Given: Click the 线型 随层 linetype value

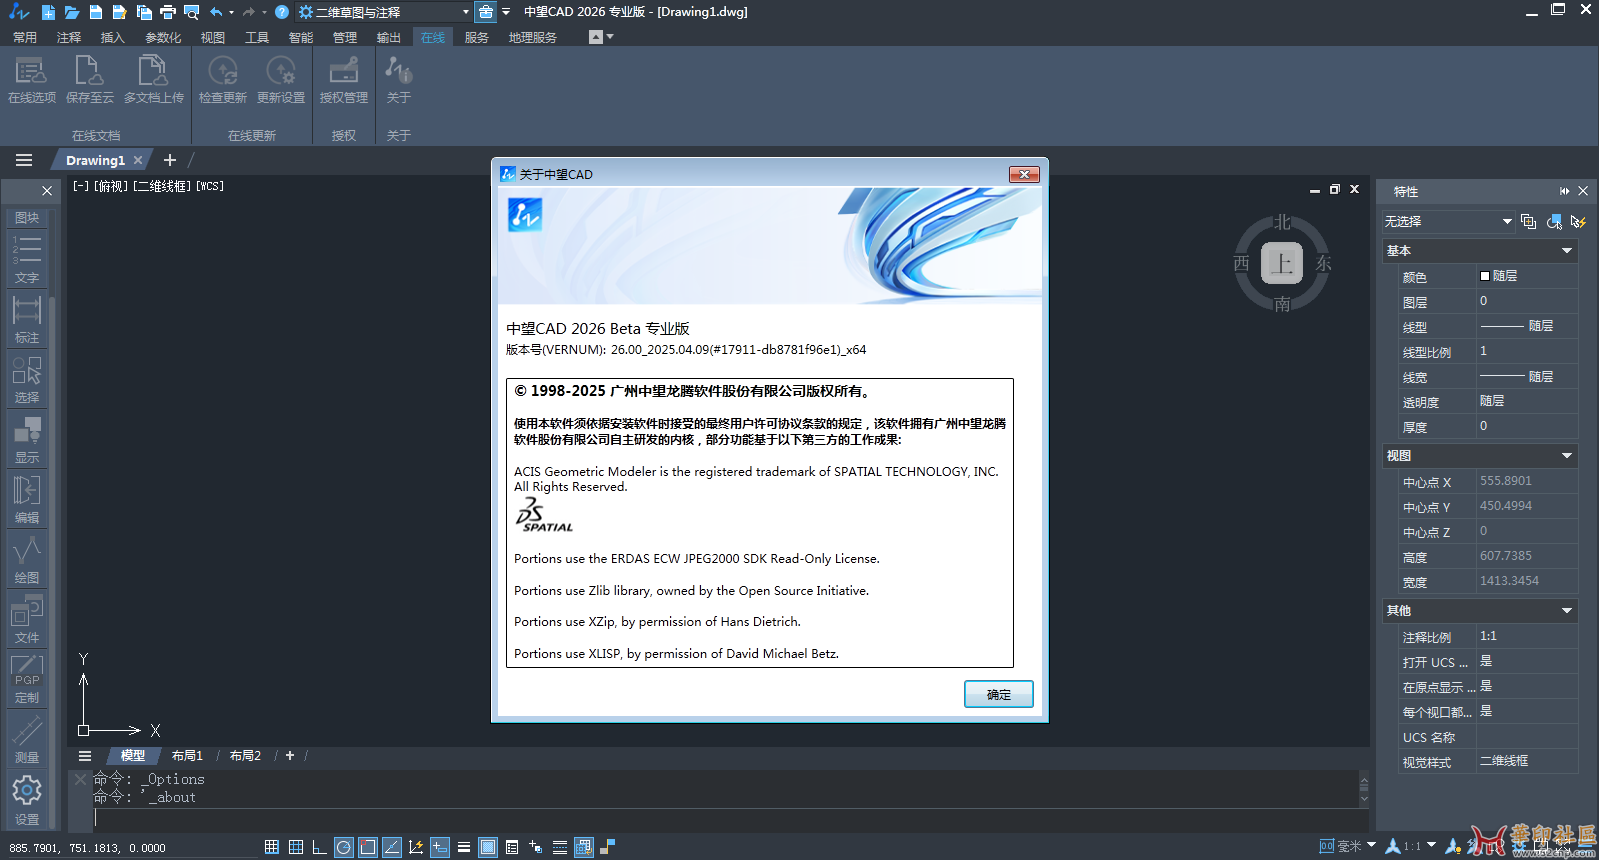Looking at the screenshot, I should [1527, 326].
